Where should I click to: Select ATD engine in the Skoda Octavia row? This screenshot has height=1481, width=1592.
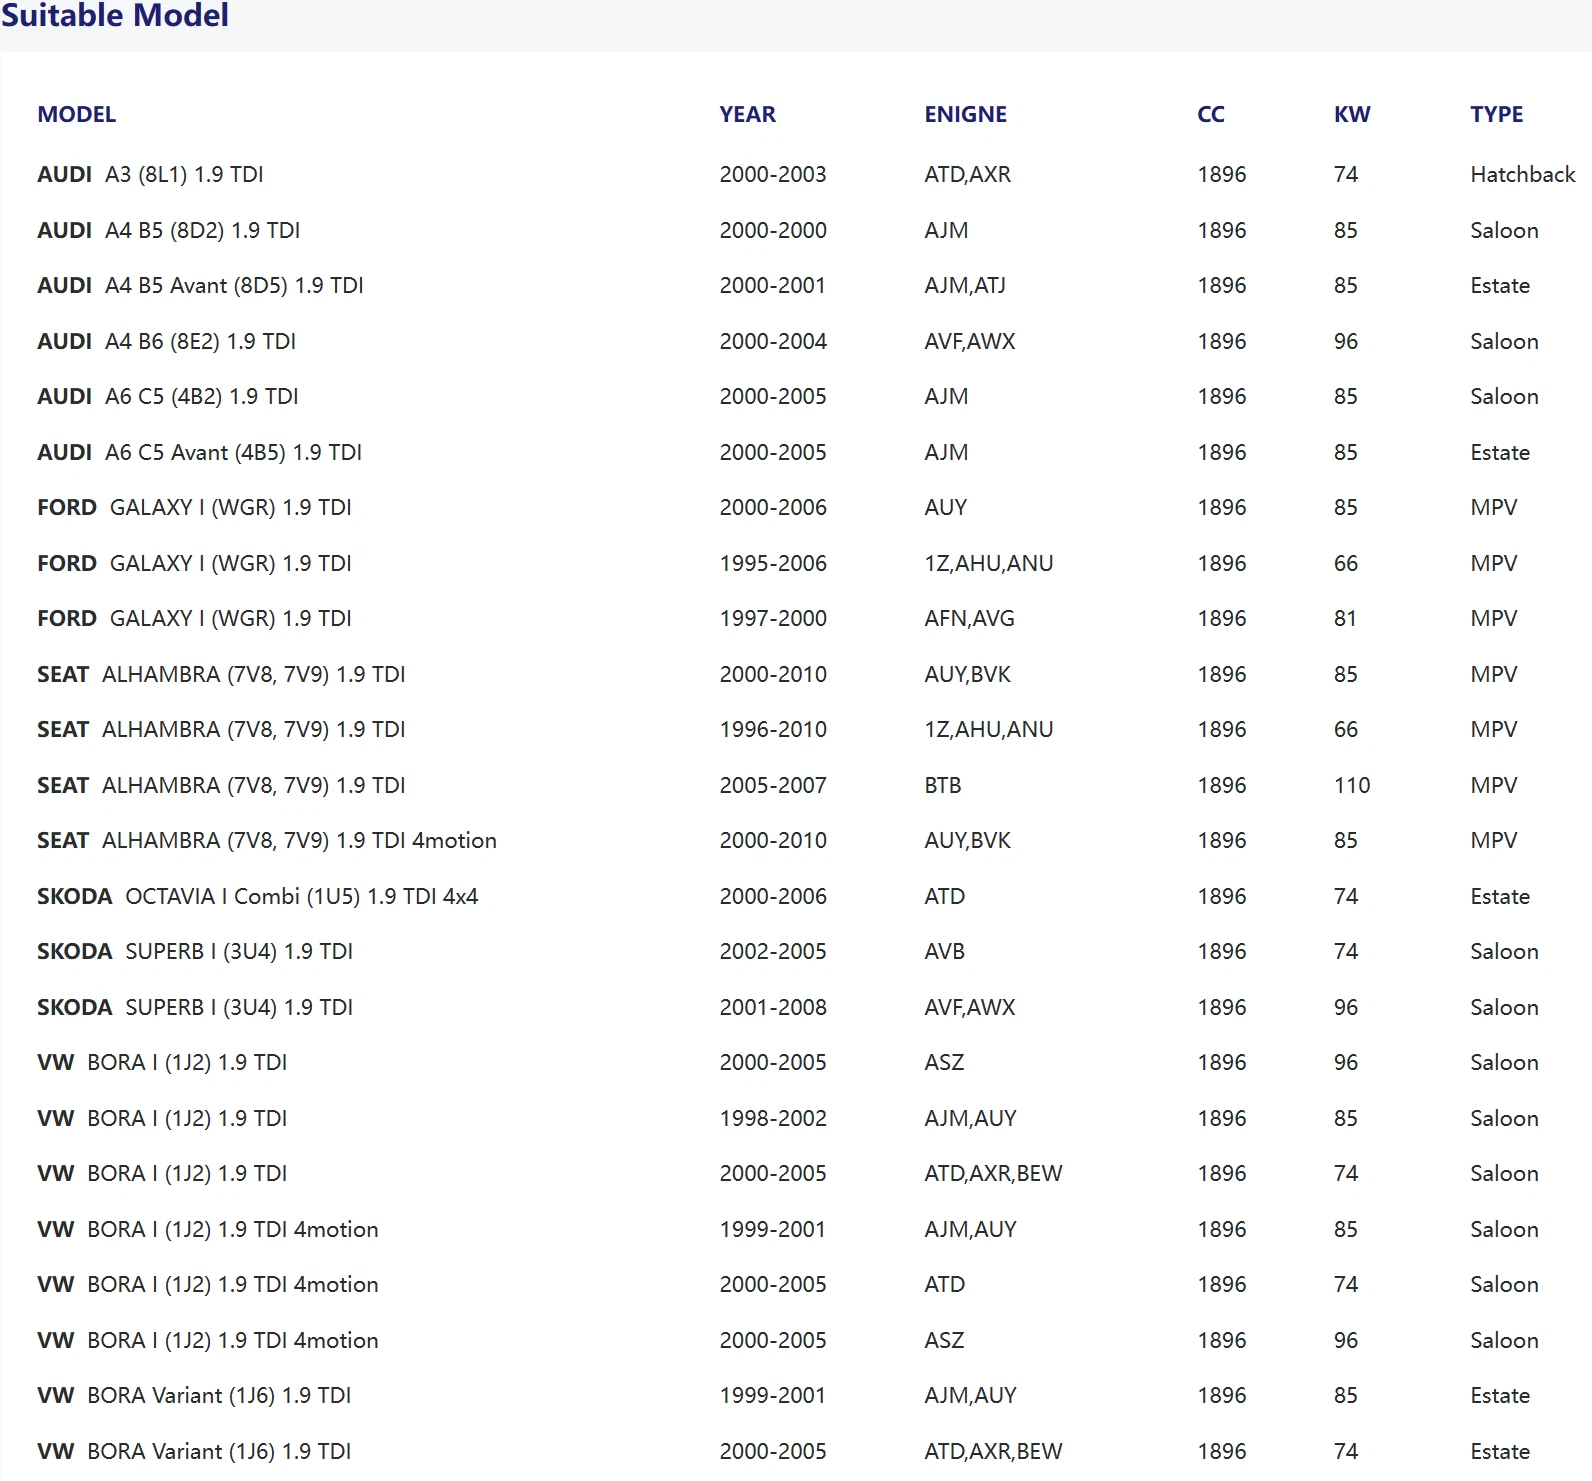pos(945,896)
